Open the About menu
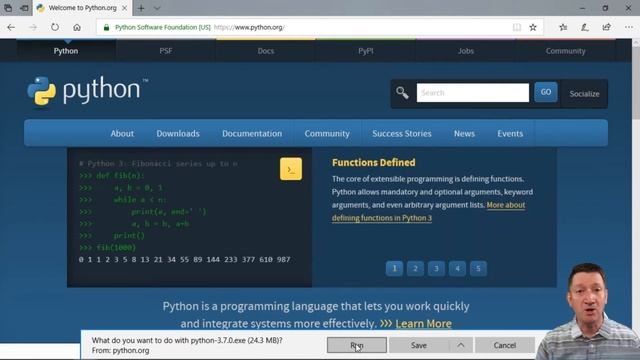This screenshot has width=640, height=360. pyautogui.click(x=122, y=133)
